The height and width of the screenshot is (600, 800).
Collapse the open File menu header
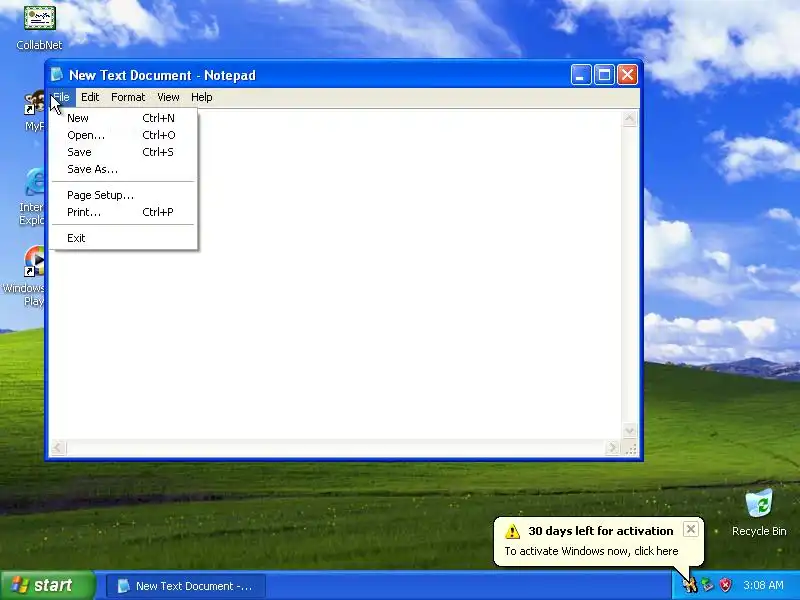(x=61, y=97)
